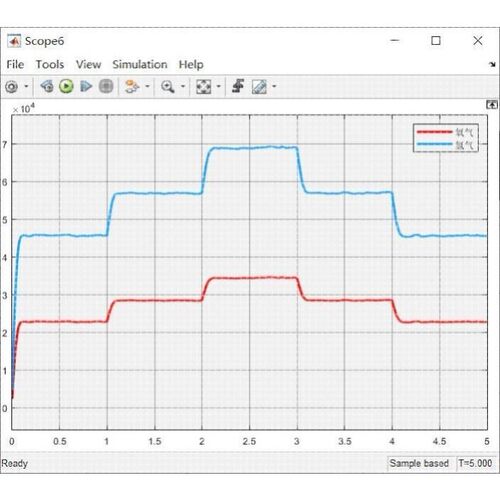Open the View menu
Viewport: 500px width, 500px height.
coord(88,64)
